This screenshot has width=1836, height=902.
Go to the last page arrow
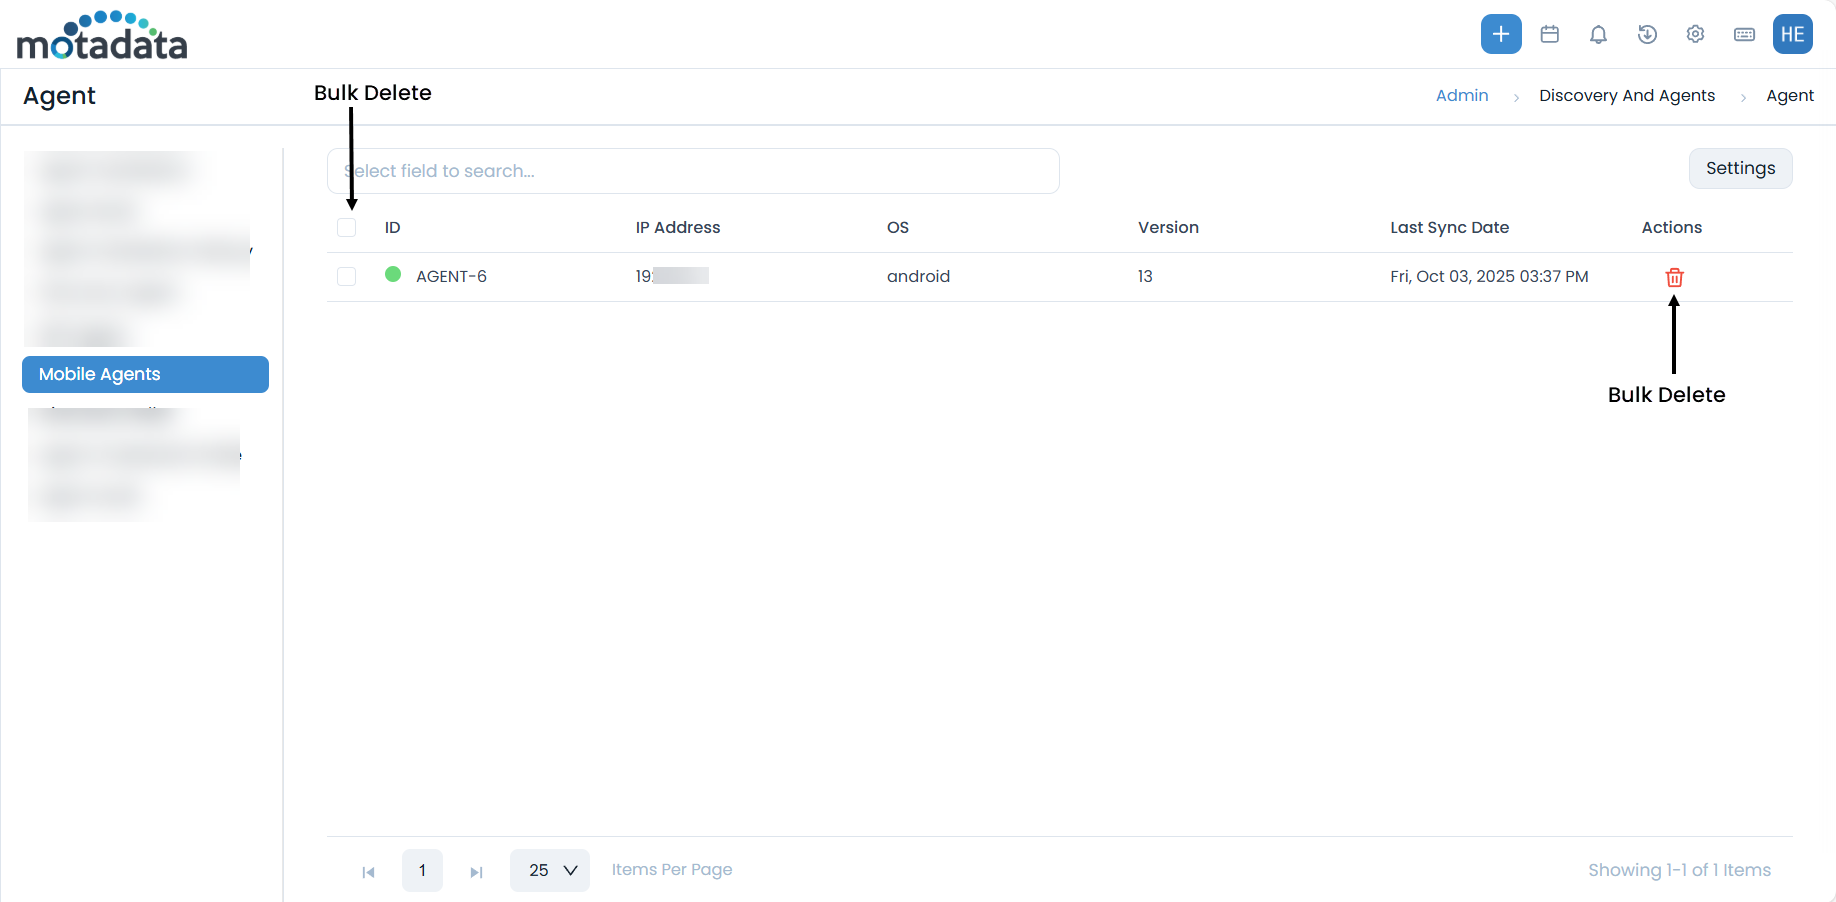pos(477,872)
